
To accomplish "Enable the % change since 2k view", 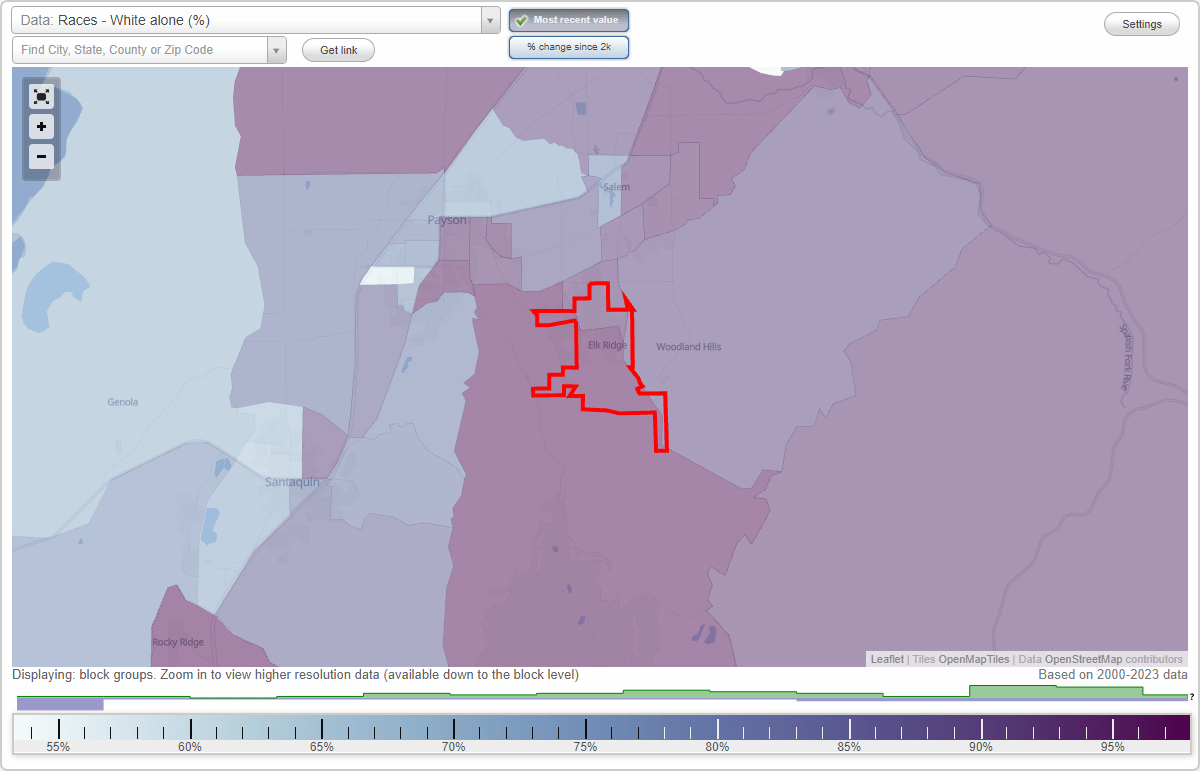I will 569,46.
